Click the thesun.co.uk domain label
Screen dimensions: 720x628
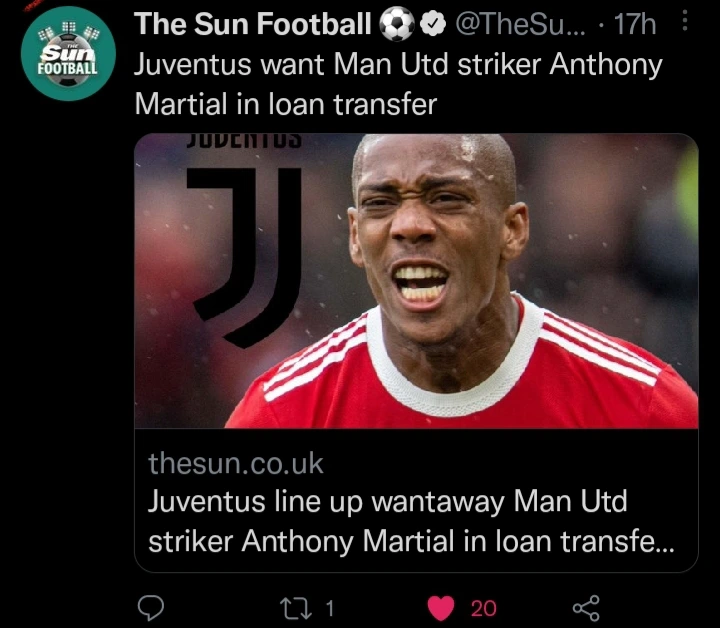(x=236, y=463)
